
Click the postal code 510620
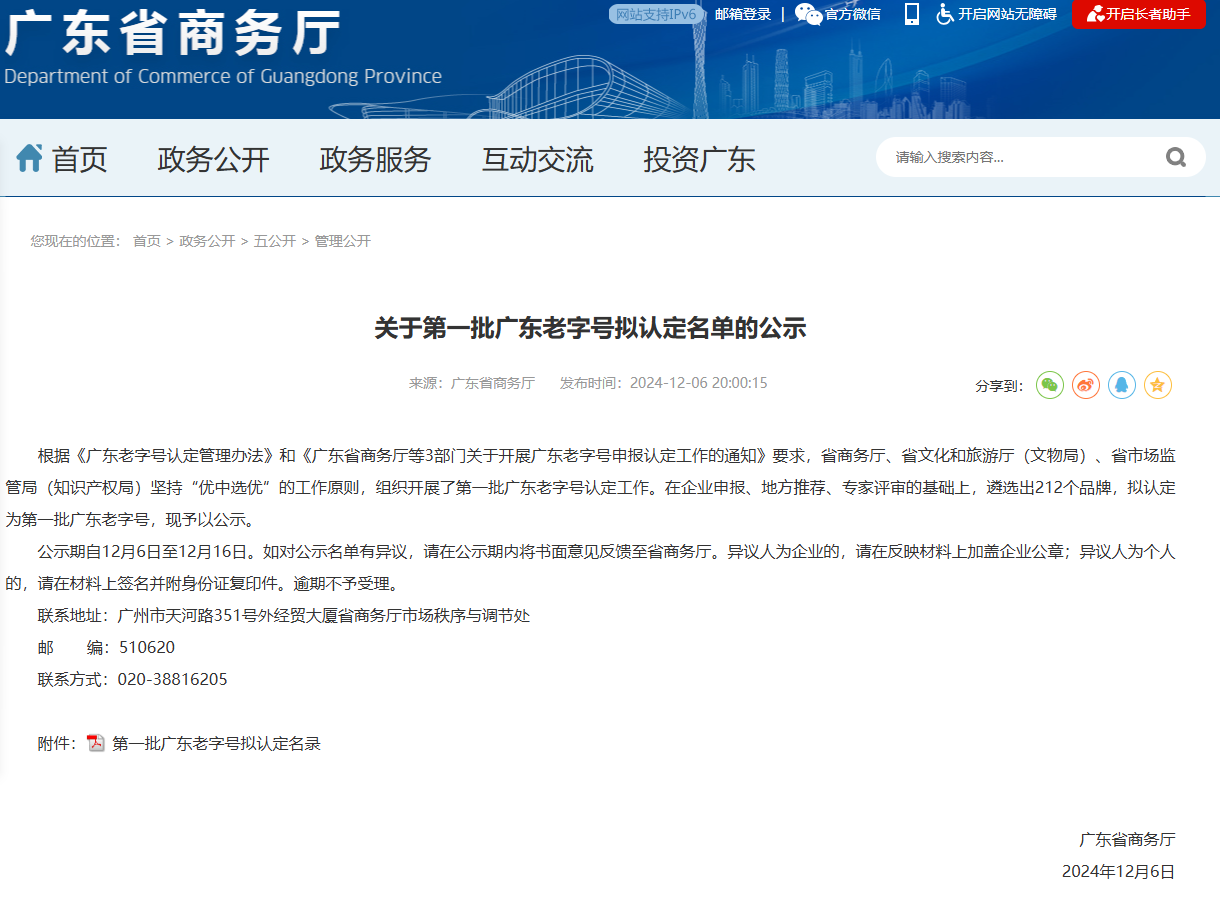[147, 648]
